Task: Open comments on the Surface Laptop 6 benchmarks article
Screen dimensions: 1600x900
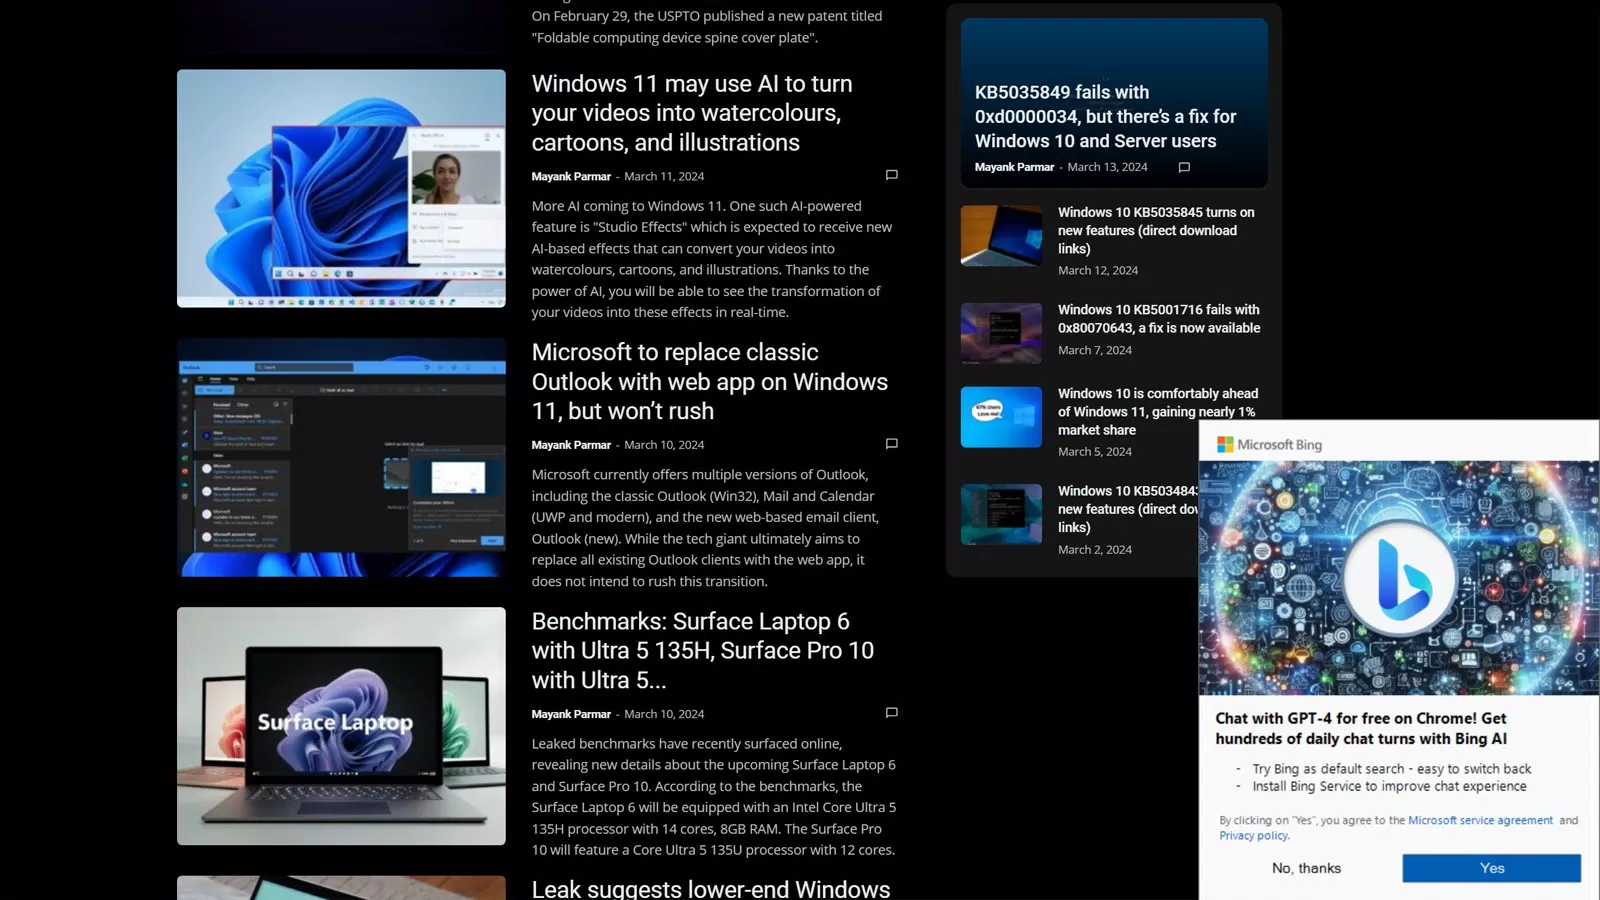Action: pyautogui.click(x=891, y=712)
